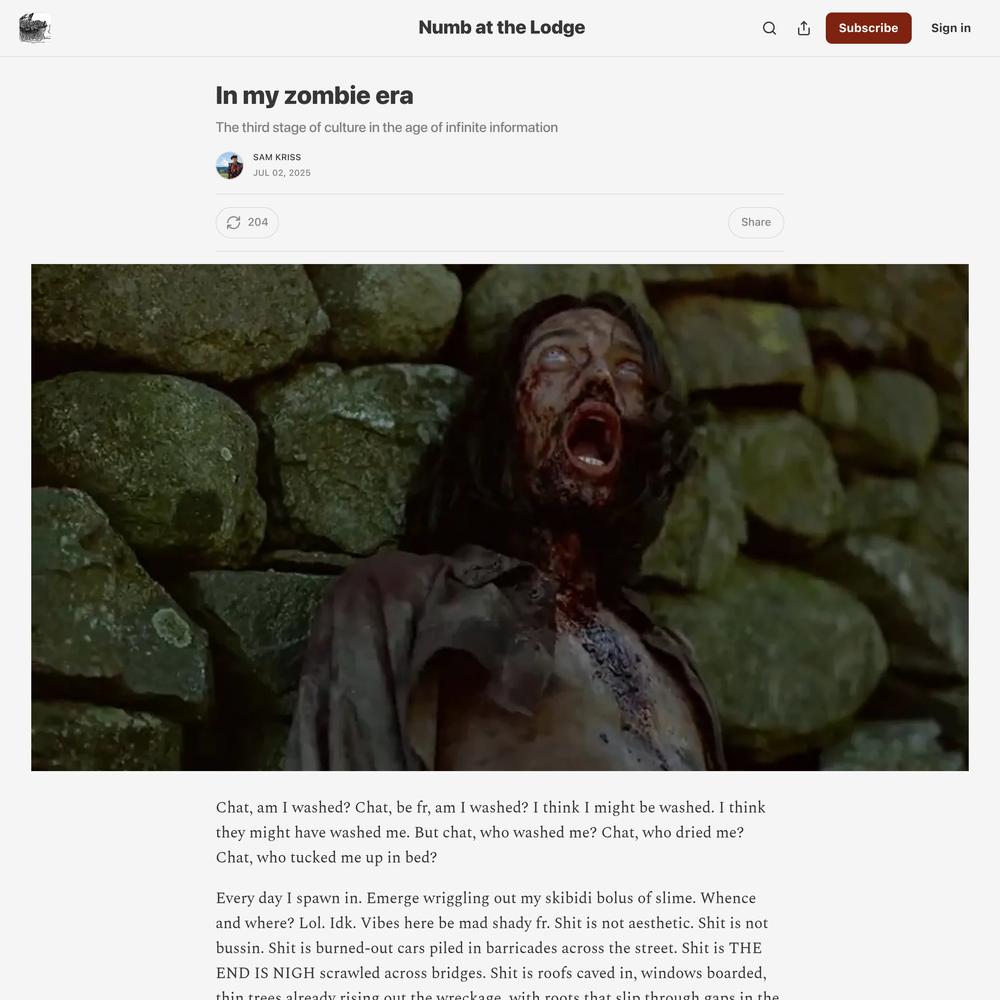
Task: Open the Numb at the Lodge title
Action: (x=501, y=27)
